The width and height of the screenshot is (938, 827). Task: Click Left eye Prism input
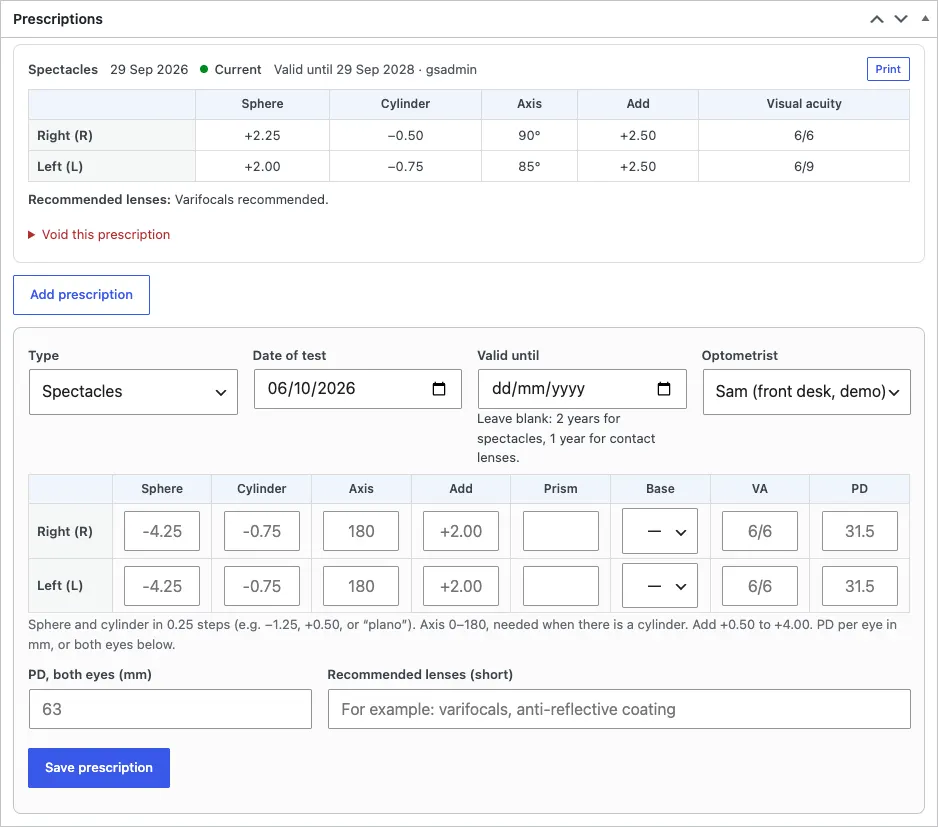click(561, 586)
